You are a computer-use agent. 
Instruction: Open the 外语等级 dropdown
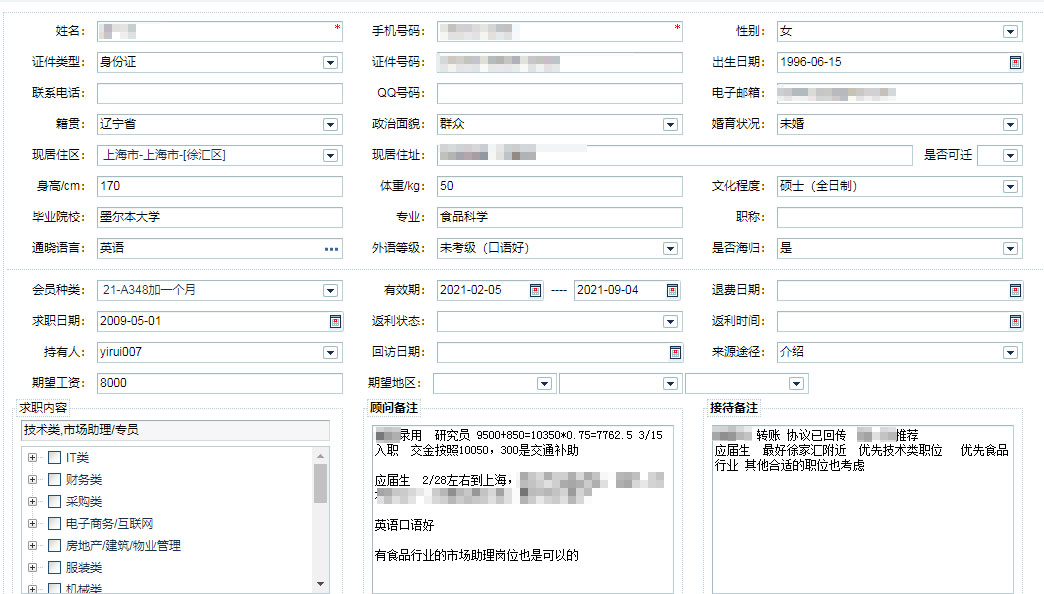(x=670, y=248)
